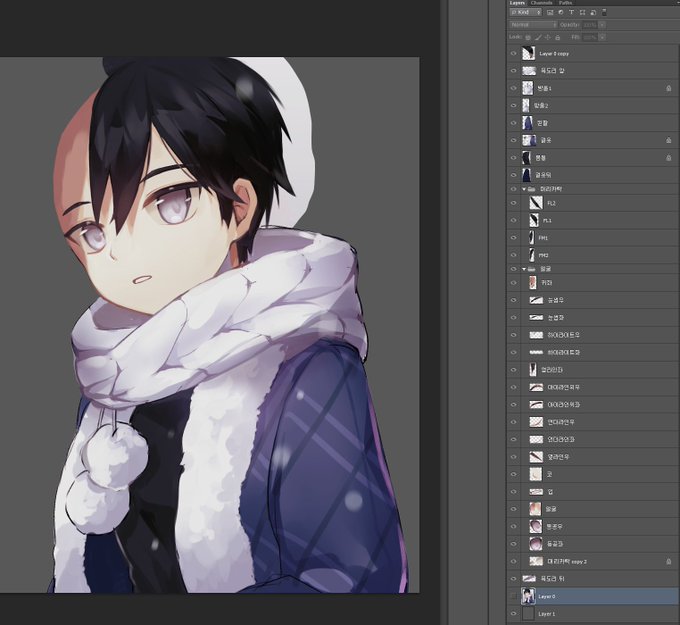The height and width of the screenshot is (625, 680).
Task: Hide Layer 1 via eye icon
Action: (x=514, y=614)
